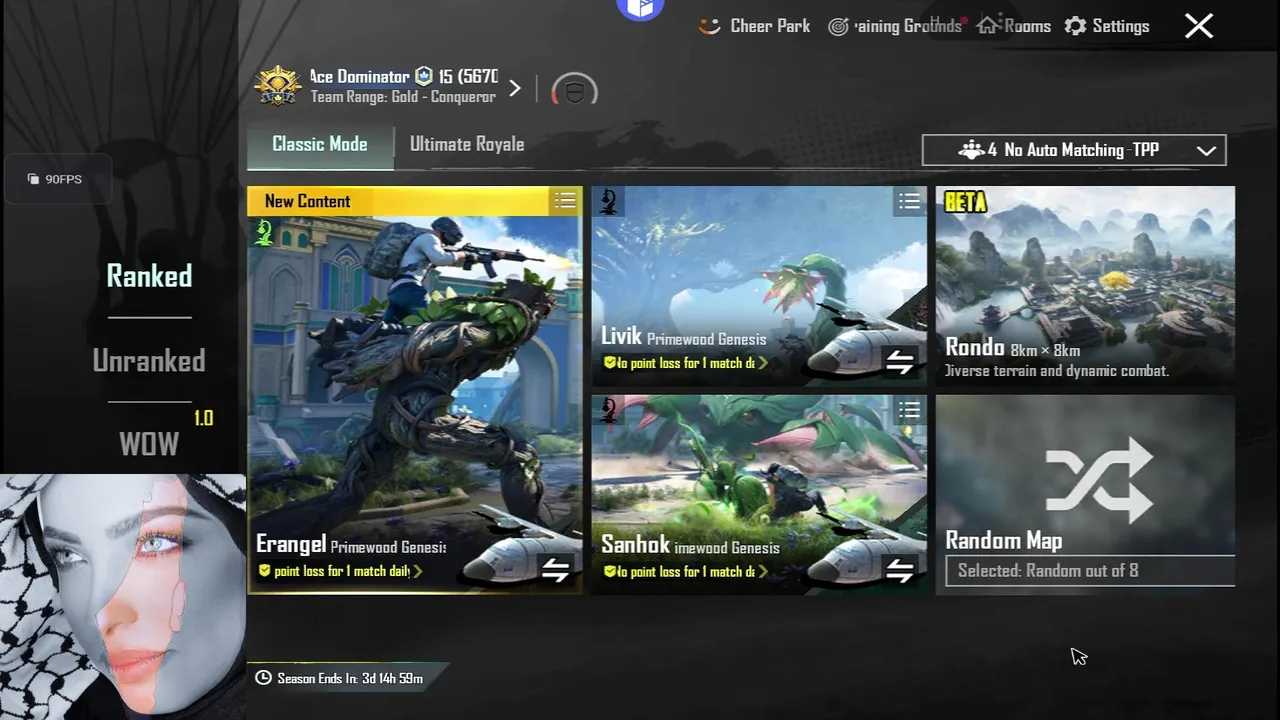Click squad team icon in matching dropdown

(971, 150)
